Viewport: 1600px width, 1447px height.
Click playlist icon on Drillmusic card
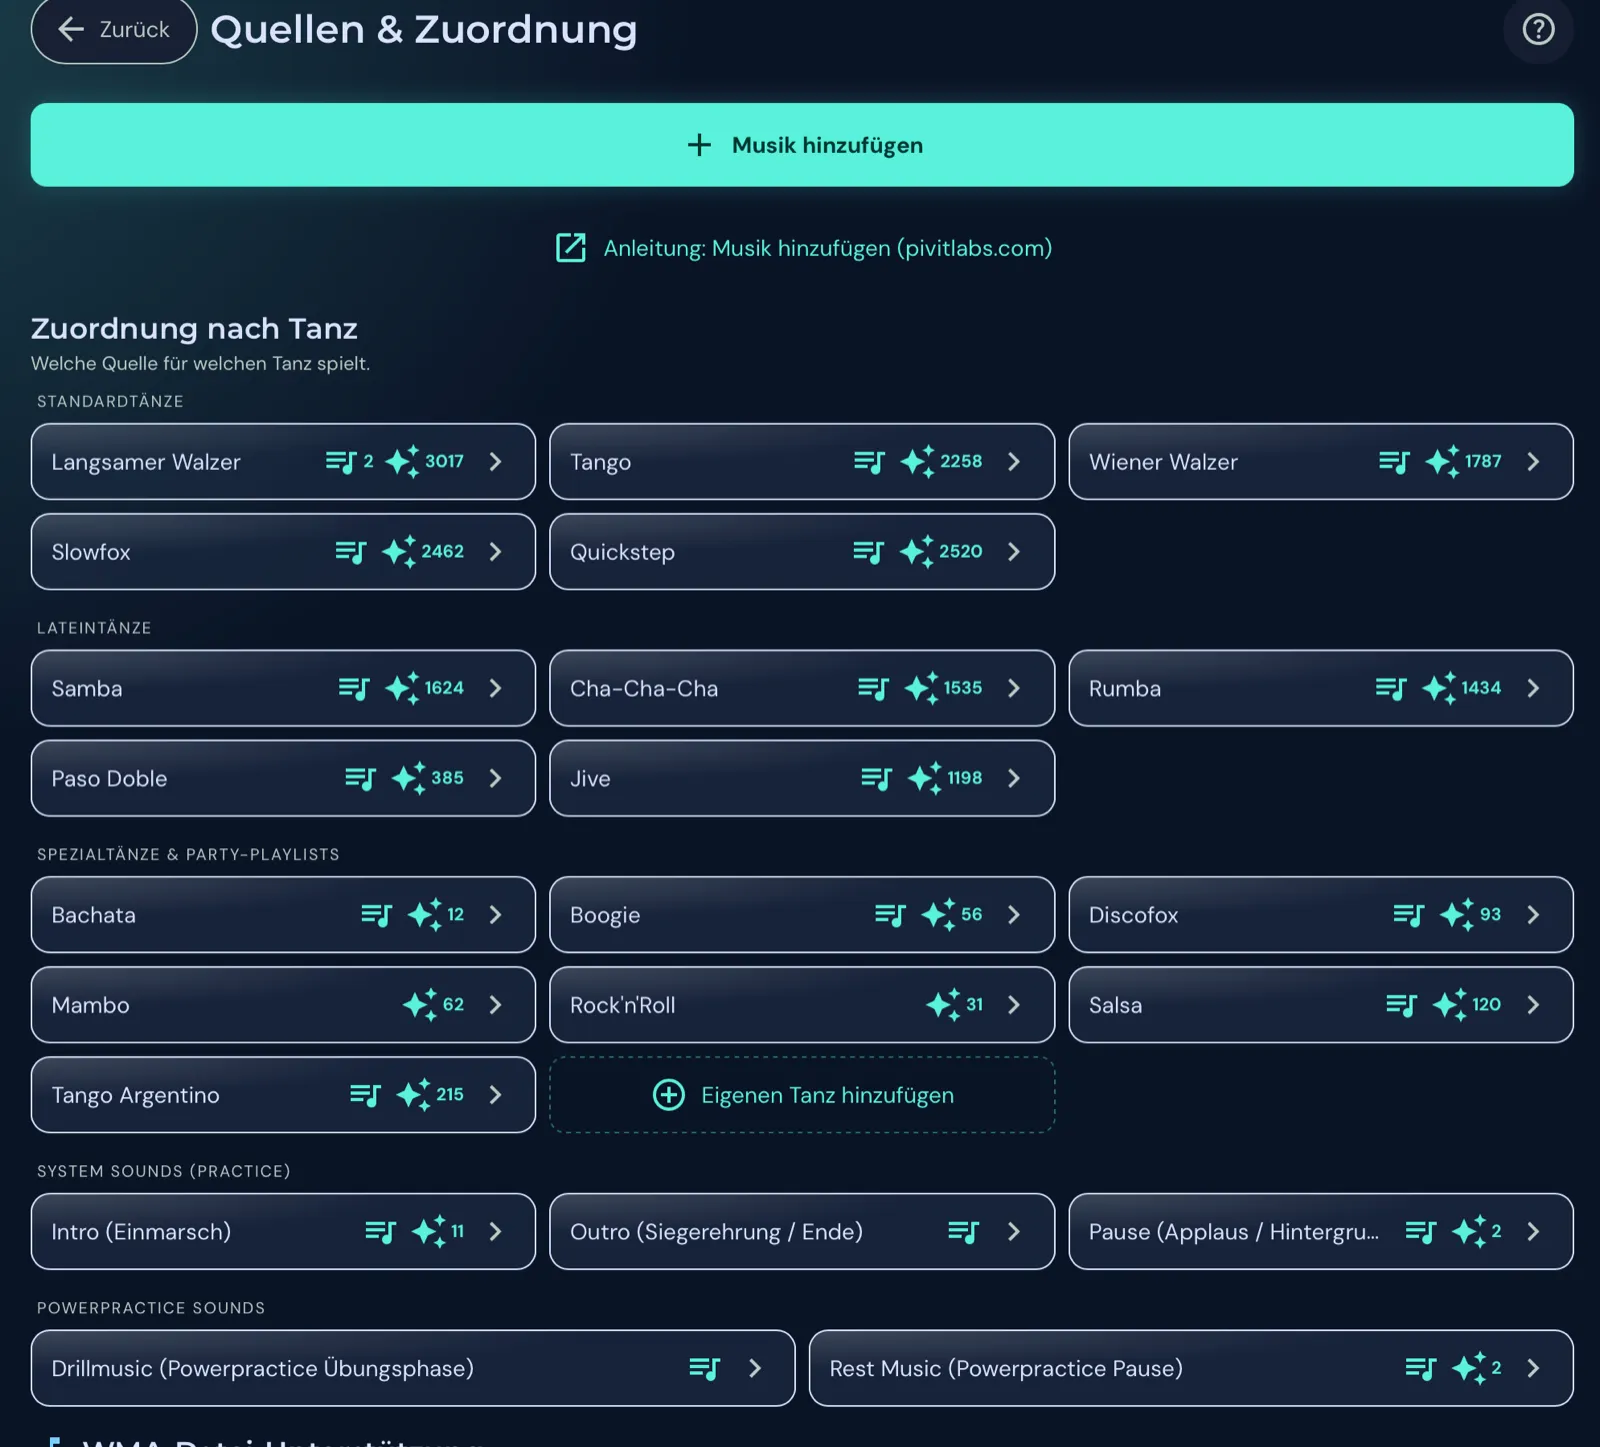(x=705, y=1368)
